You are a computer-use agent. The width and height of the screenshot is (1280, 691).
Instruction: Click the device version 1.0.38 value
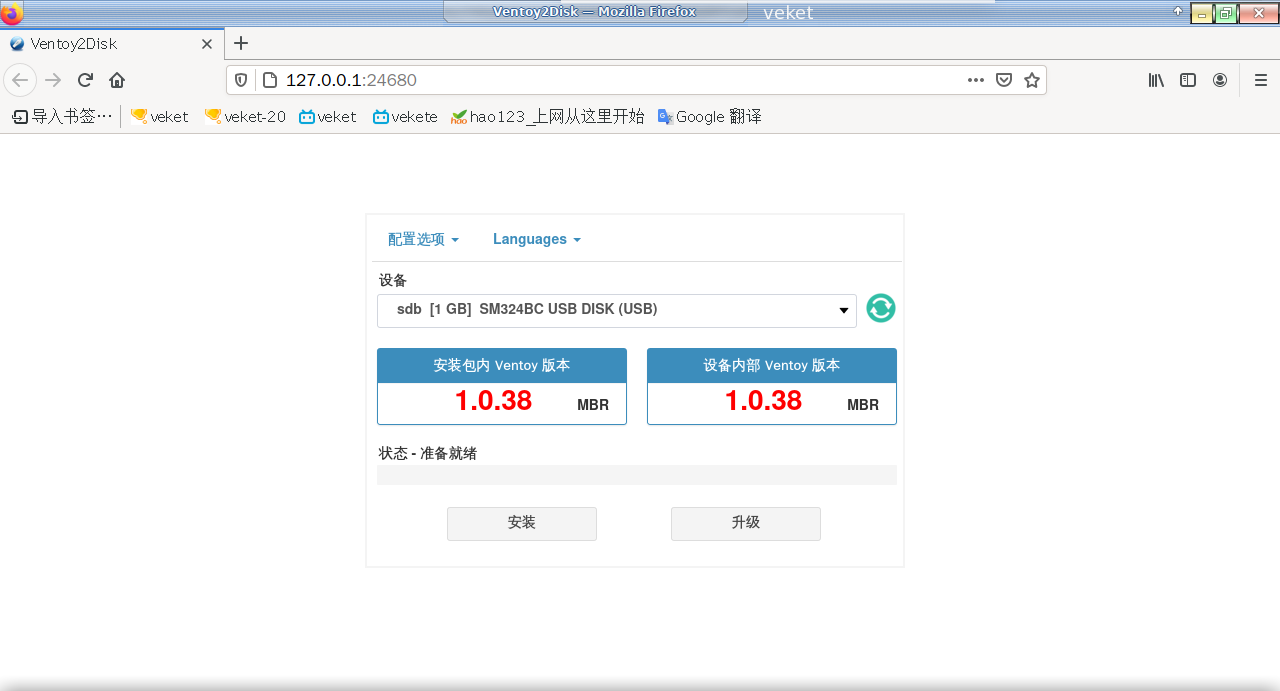[763, 401]
